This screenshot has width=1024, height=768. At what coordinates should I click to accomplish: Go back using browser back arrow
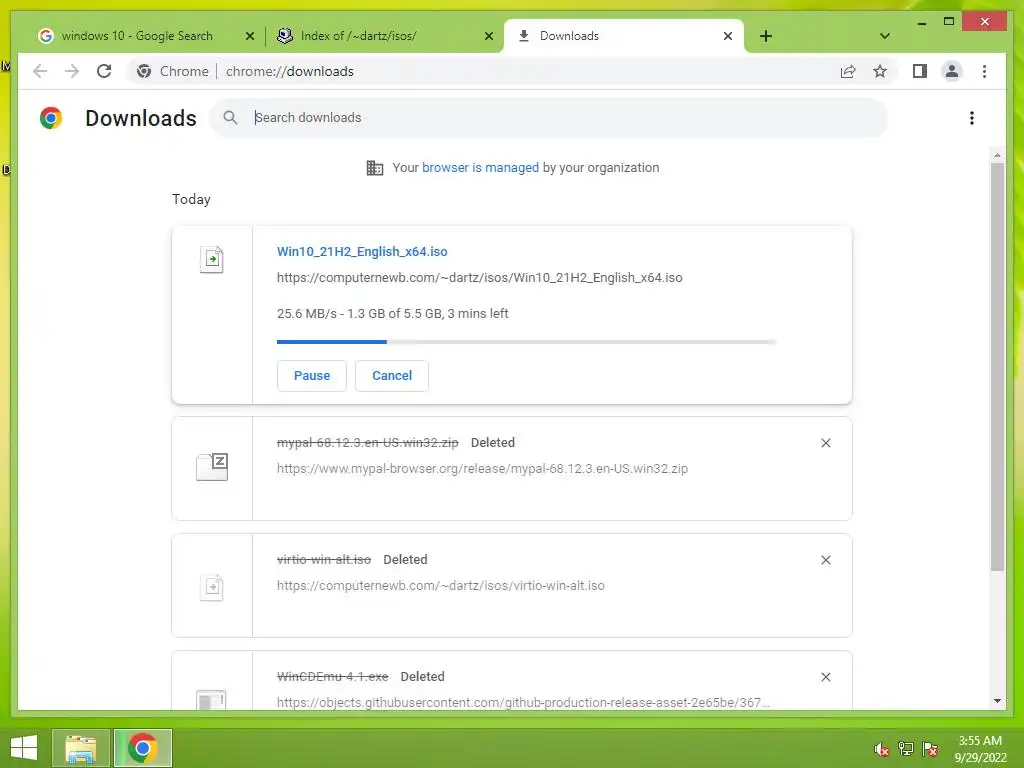pyautogui.click(x=40, y=71)
